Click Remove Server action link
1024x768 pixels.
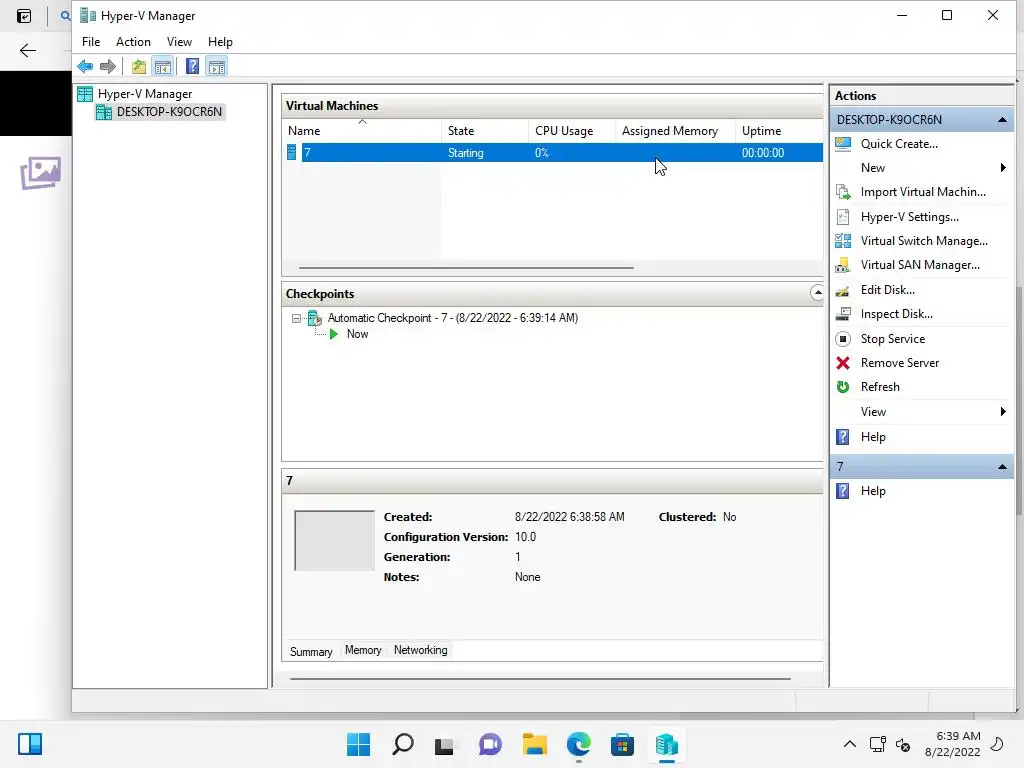point(900,363)
